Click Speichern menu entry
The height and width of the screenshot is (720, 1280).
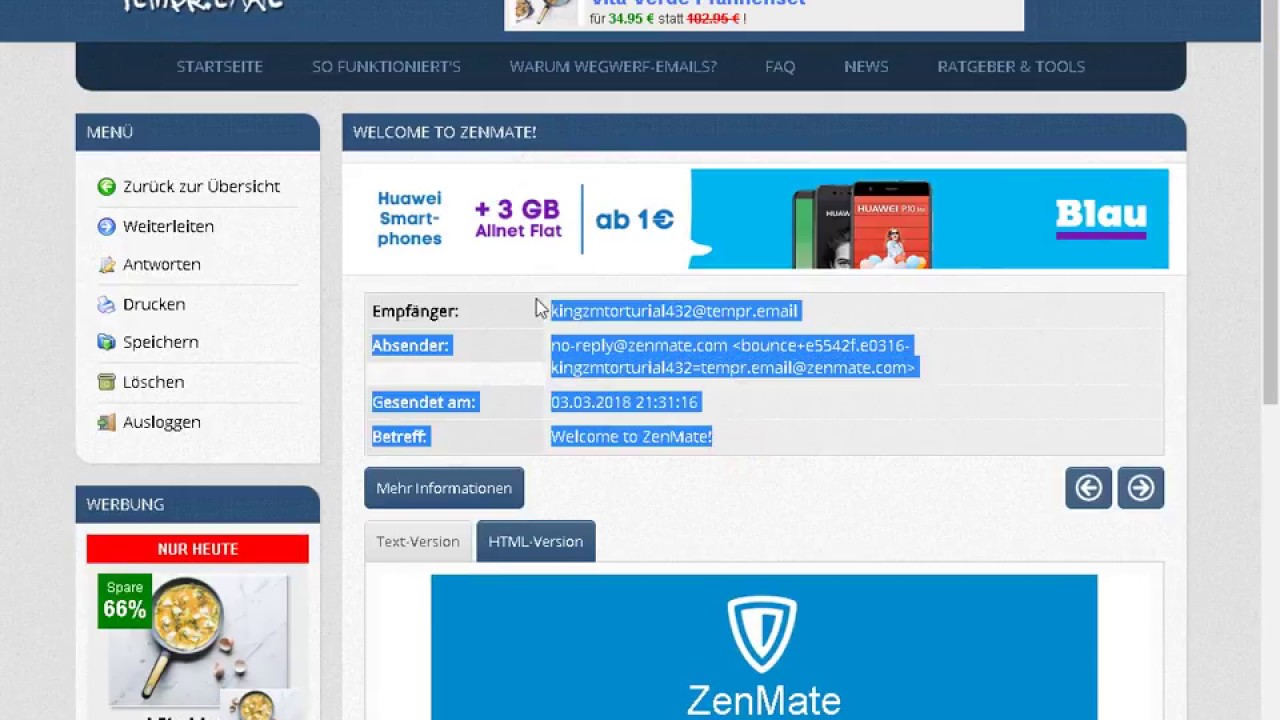click(161, 342)
